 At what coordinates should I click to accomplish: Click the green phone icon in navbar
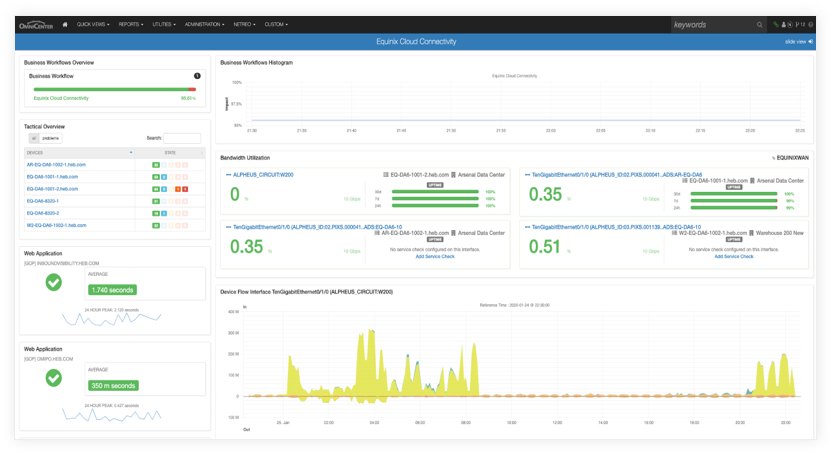coord(774,24)
